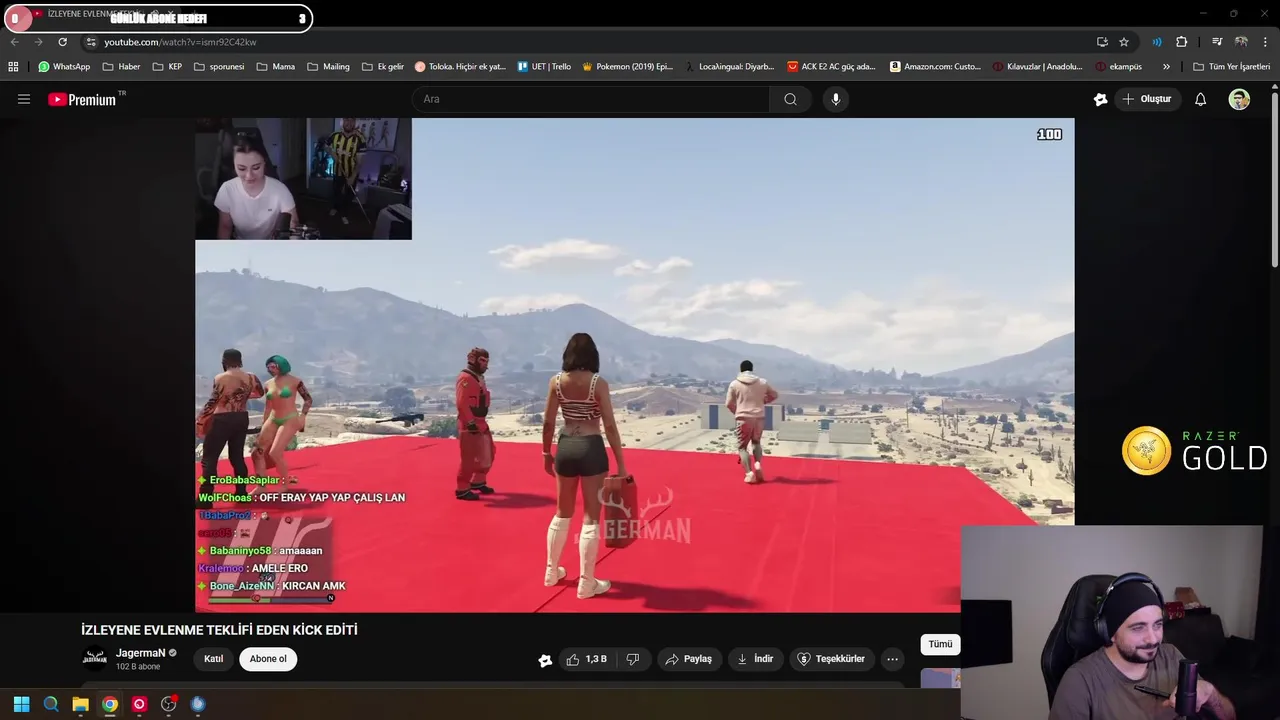Image resolution: width=1280 pixels, height=720 pixels.
Task: Open the ACK E2 AC güç bookmark
Action: tap(831, 67)
